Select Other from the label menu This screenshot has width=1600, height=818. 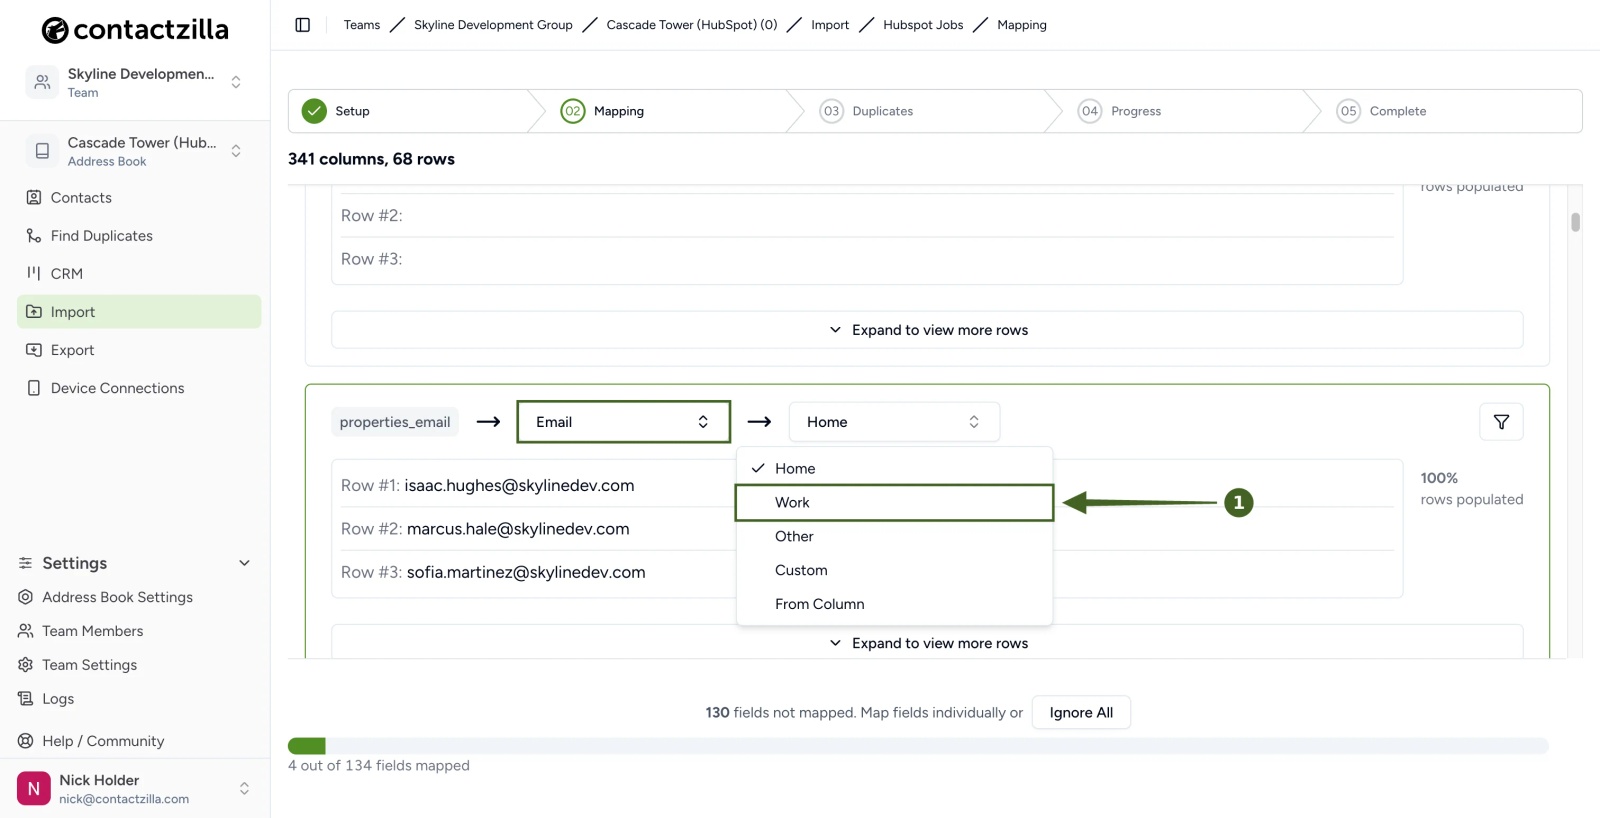[x=894, y=537]
